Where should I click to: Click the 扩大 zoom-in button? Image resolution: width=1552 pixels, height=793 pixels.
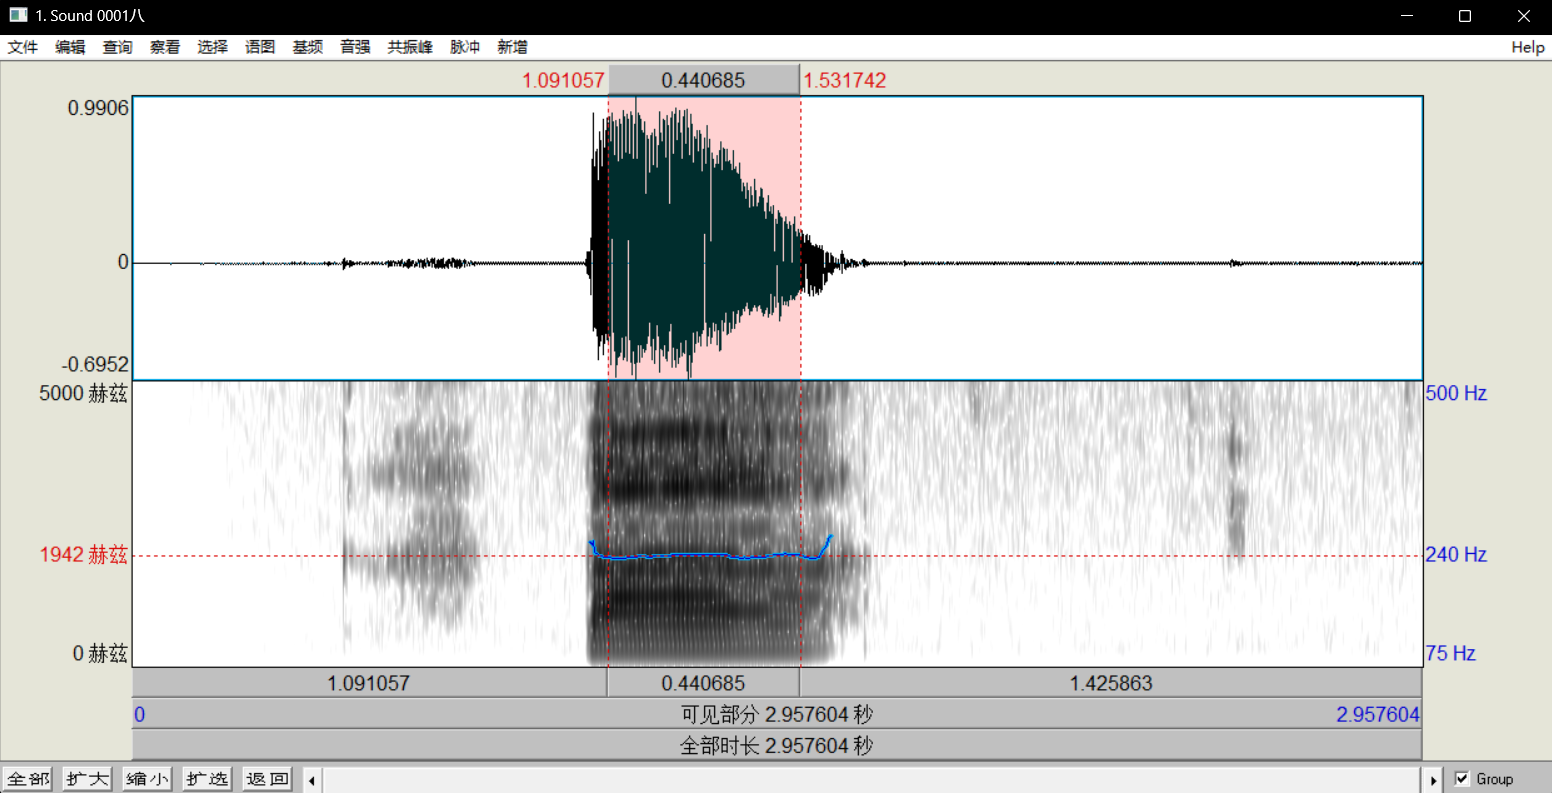(x=87, y=779)
